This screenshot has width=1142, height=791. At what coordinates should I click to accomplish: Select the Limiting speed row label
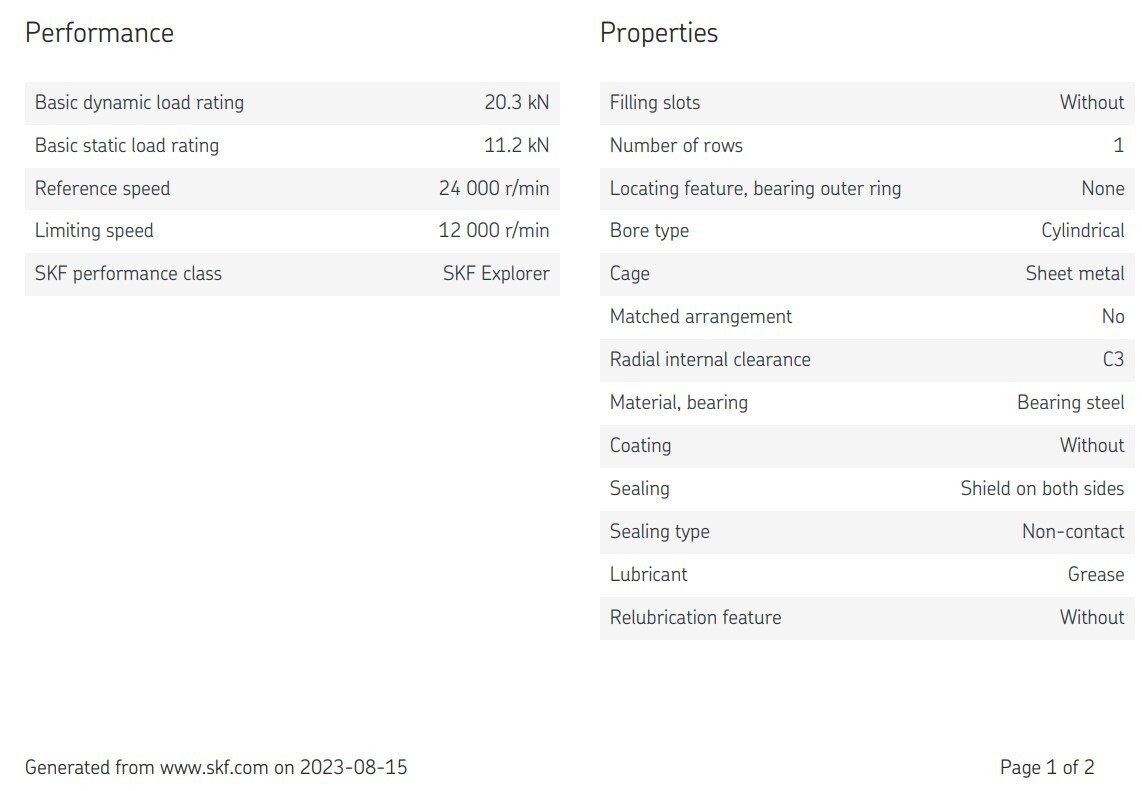click(94, 231)
